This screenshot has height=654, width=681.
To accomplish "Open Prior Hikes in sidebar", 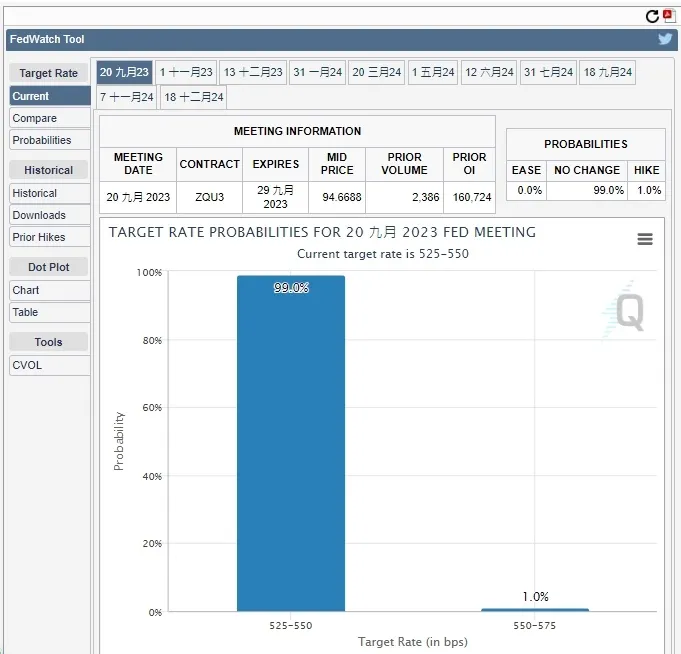I will tap(39, 237).
